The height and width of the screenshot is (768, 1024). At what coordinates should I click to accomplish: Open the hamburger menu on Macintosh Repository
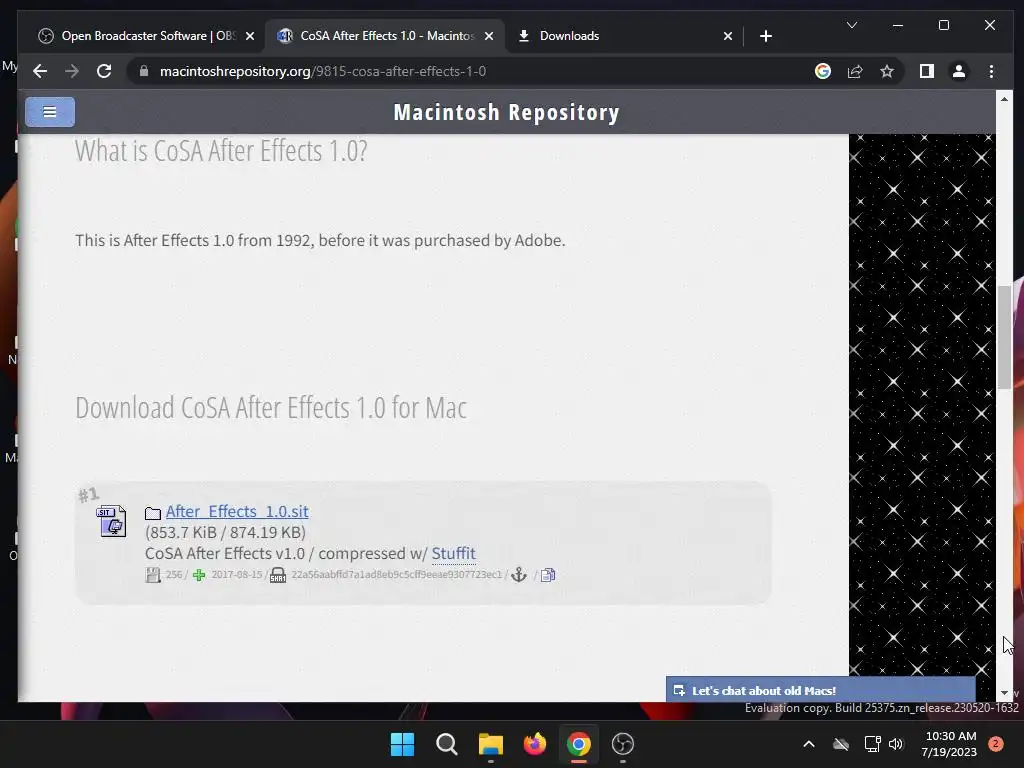(50, 112)
